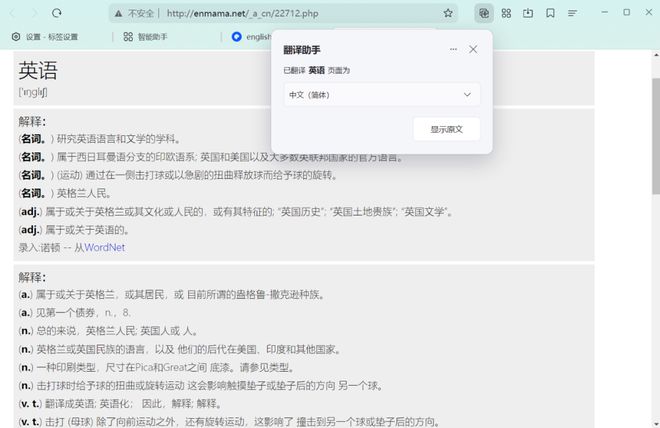Screen dimensions: 660x428
Task: Click the forward navigation arrow
Action: pos(35,13)
